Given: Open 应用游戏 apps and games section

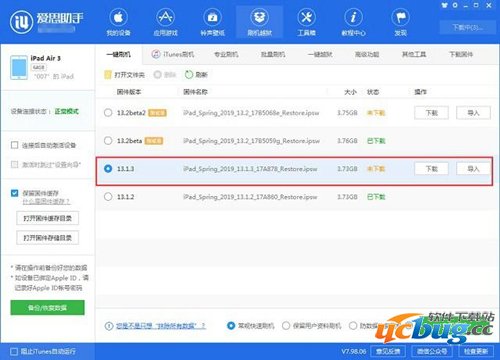Looking at the screenshot, I should (165, 22).
